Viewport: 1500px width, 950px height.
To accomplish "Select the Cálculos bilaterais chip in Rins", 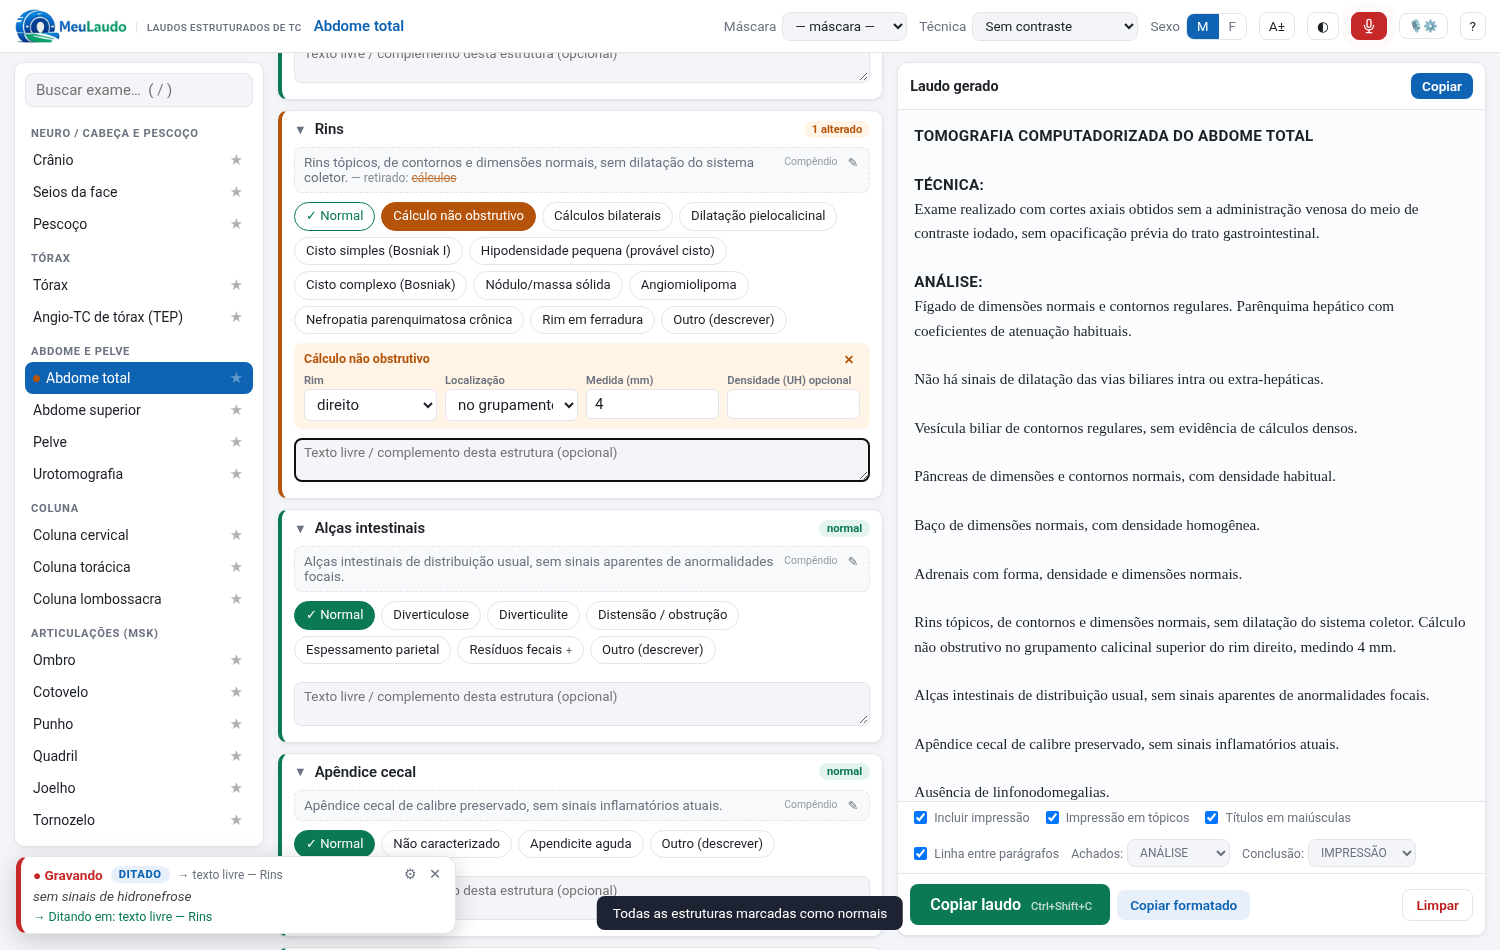I will [x=607, y=216].
